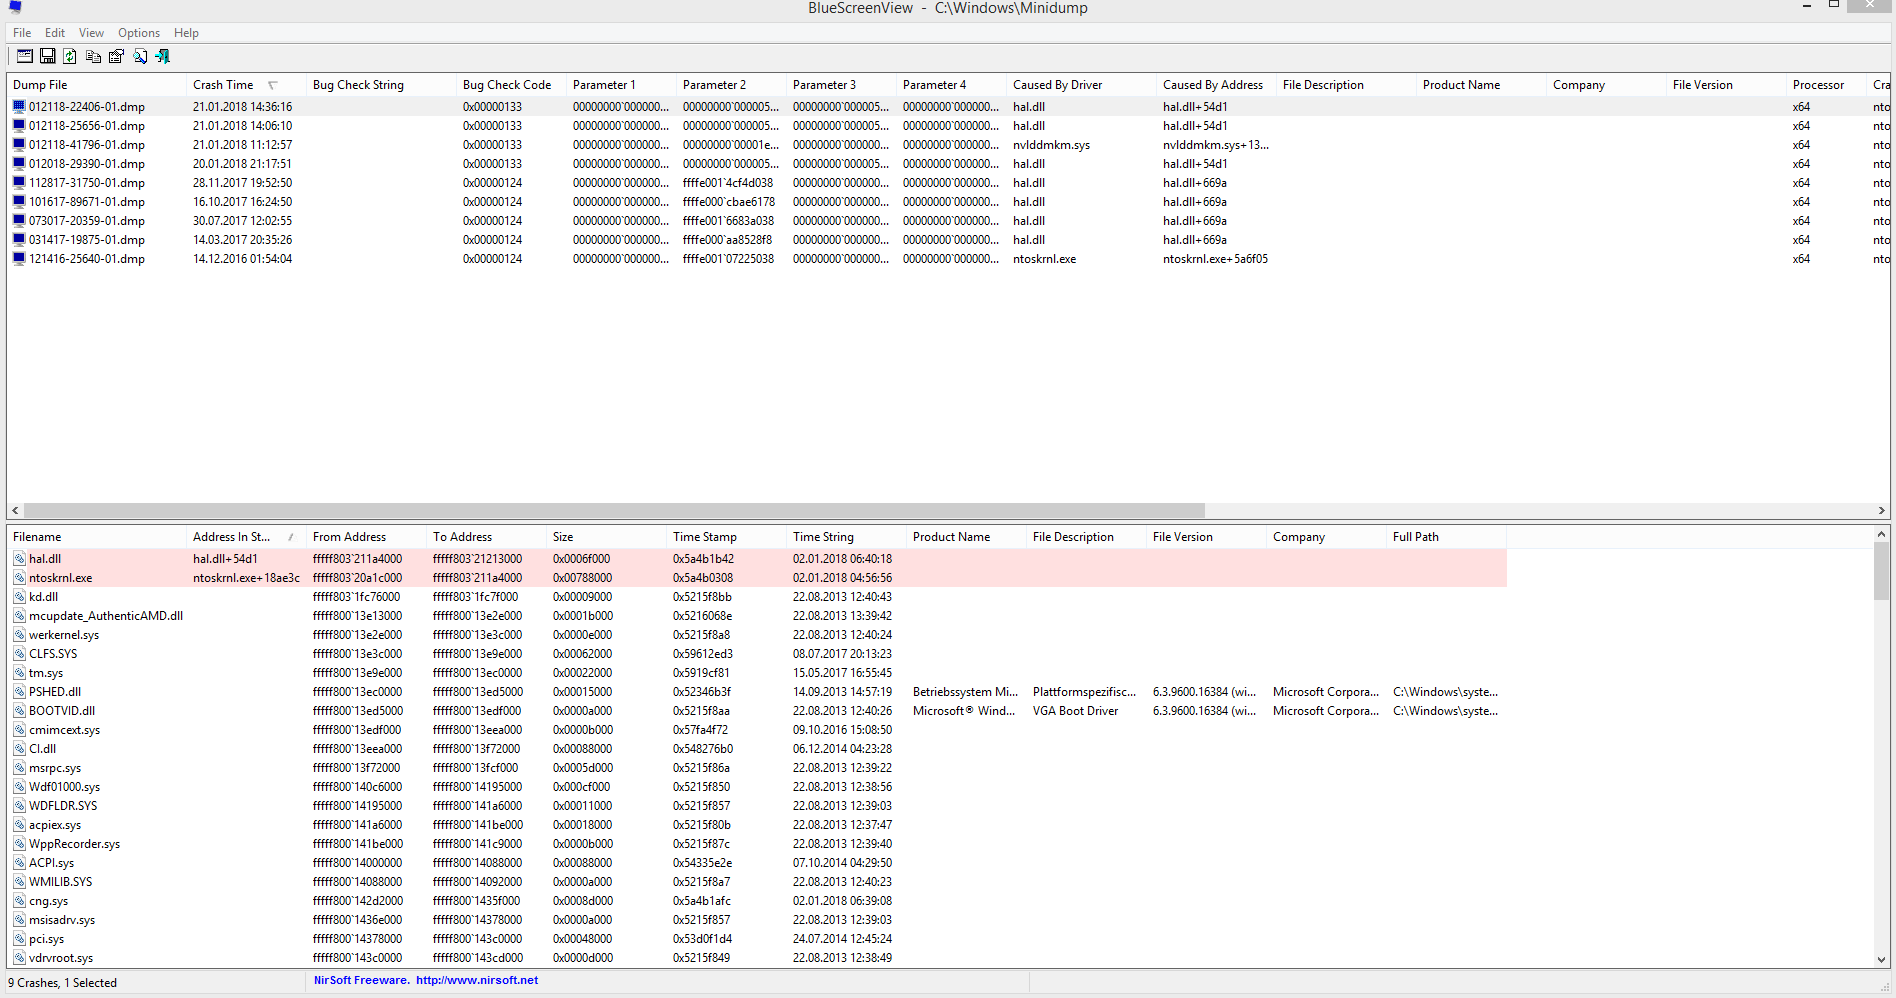Image resolution: width=1896 pixels, height=998 pixels.
Task: Select the CLFS.SYS driver row
Action: tap(756, 654)
